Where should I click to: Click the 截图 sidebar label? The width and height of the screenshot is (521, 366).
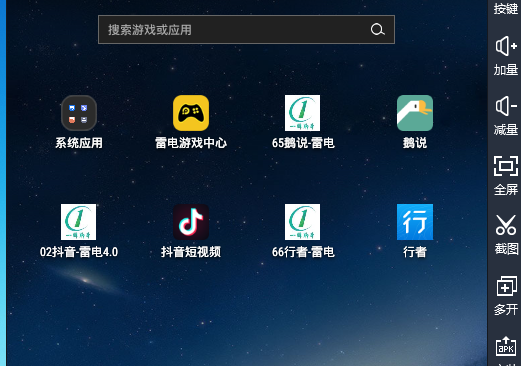point(506,249)
